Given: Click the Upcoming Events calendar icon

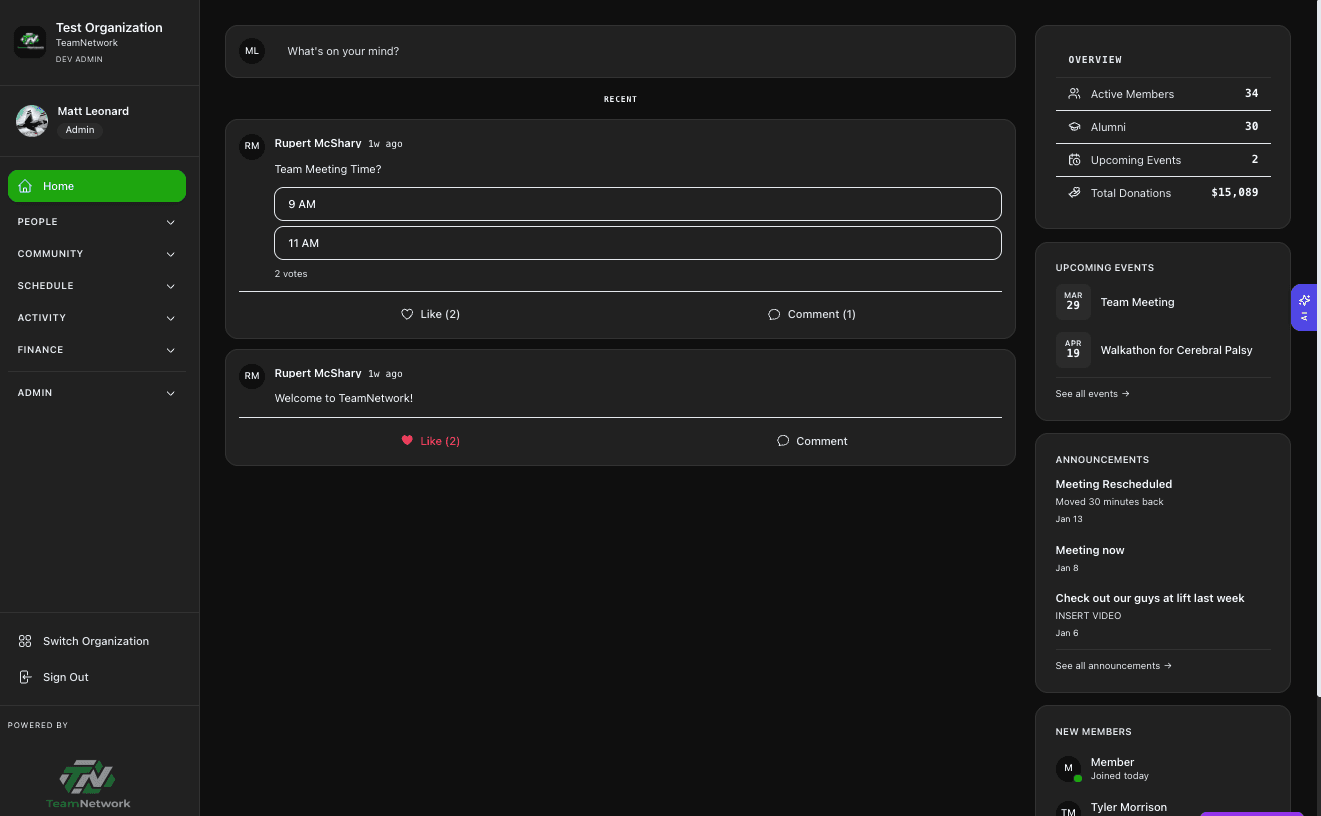Looking at the screenshot, I should pos(1074,160).
